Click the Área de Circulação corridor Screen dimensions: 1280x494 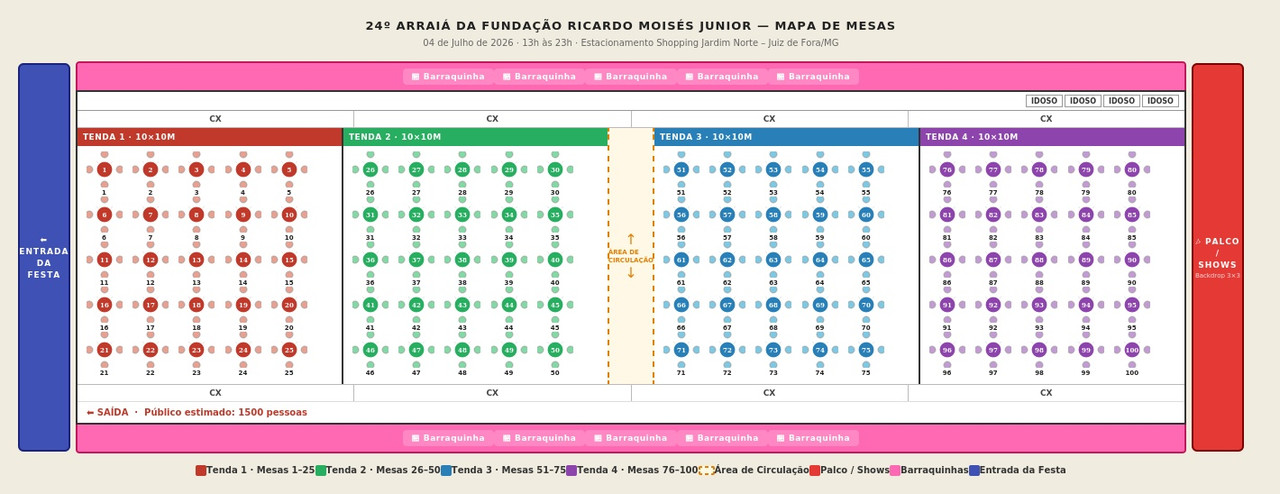[631, 256]
